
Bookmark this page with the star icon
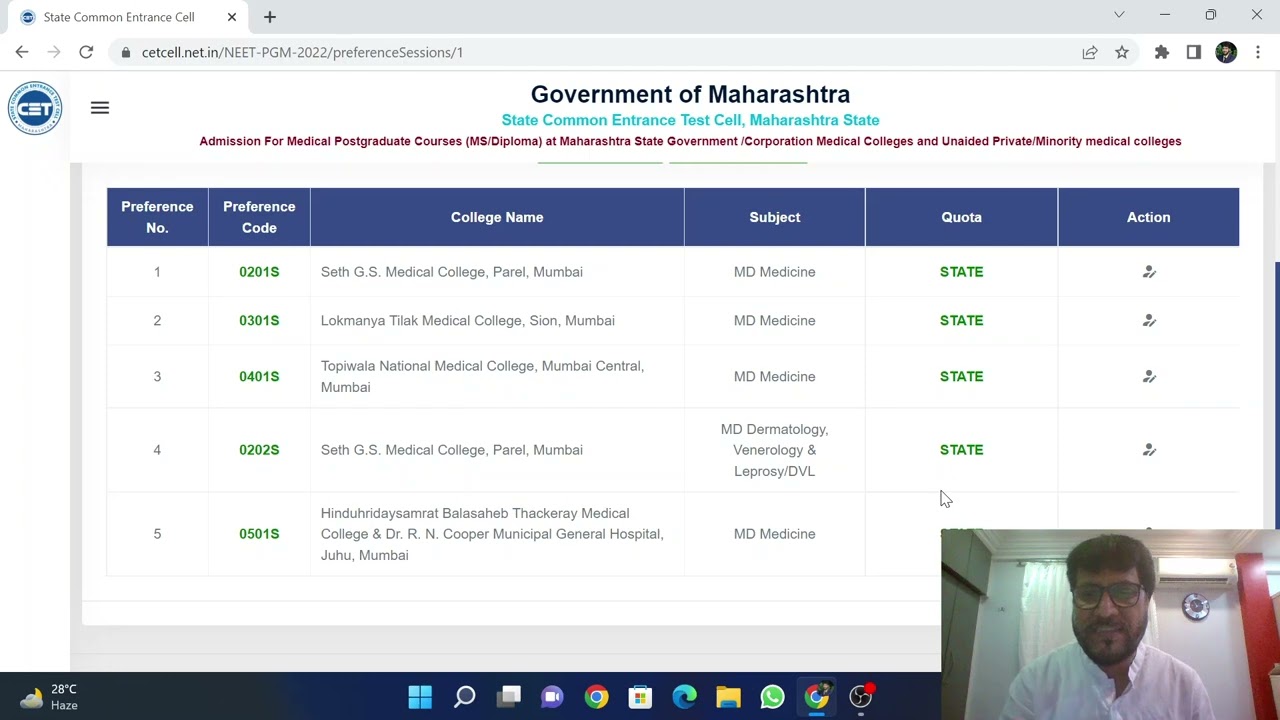[x=1122, y=52]
